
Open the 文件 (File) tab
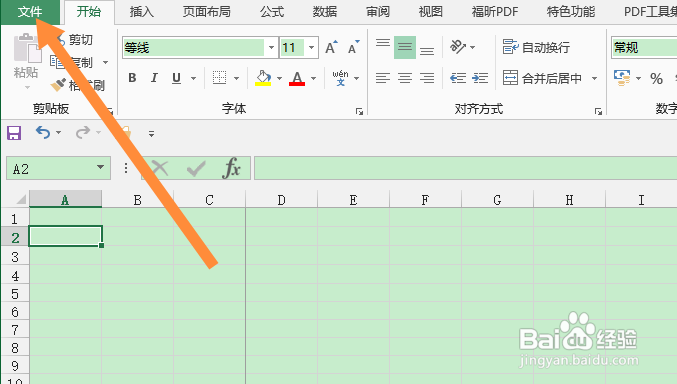[30, 12]
